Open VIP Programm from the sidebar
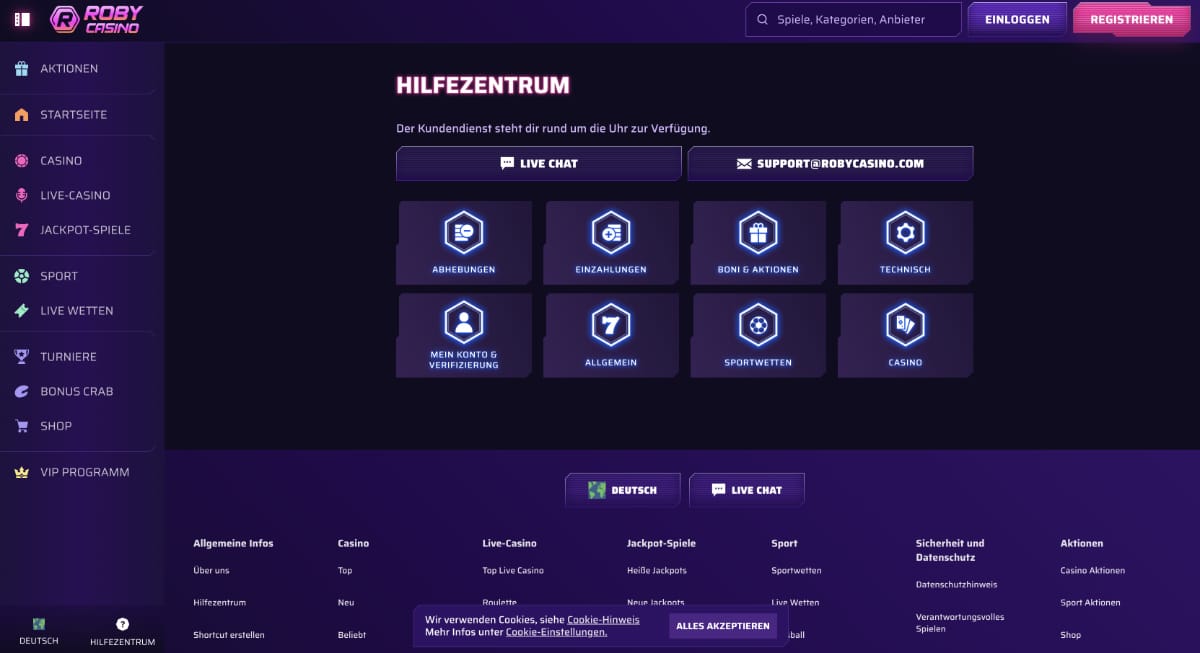Screen dimensions: 1200x653 coord(85,472)
